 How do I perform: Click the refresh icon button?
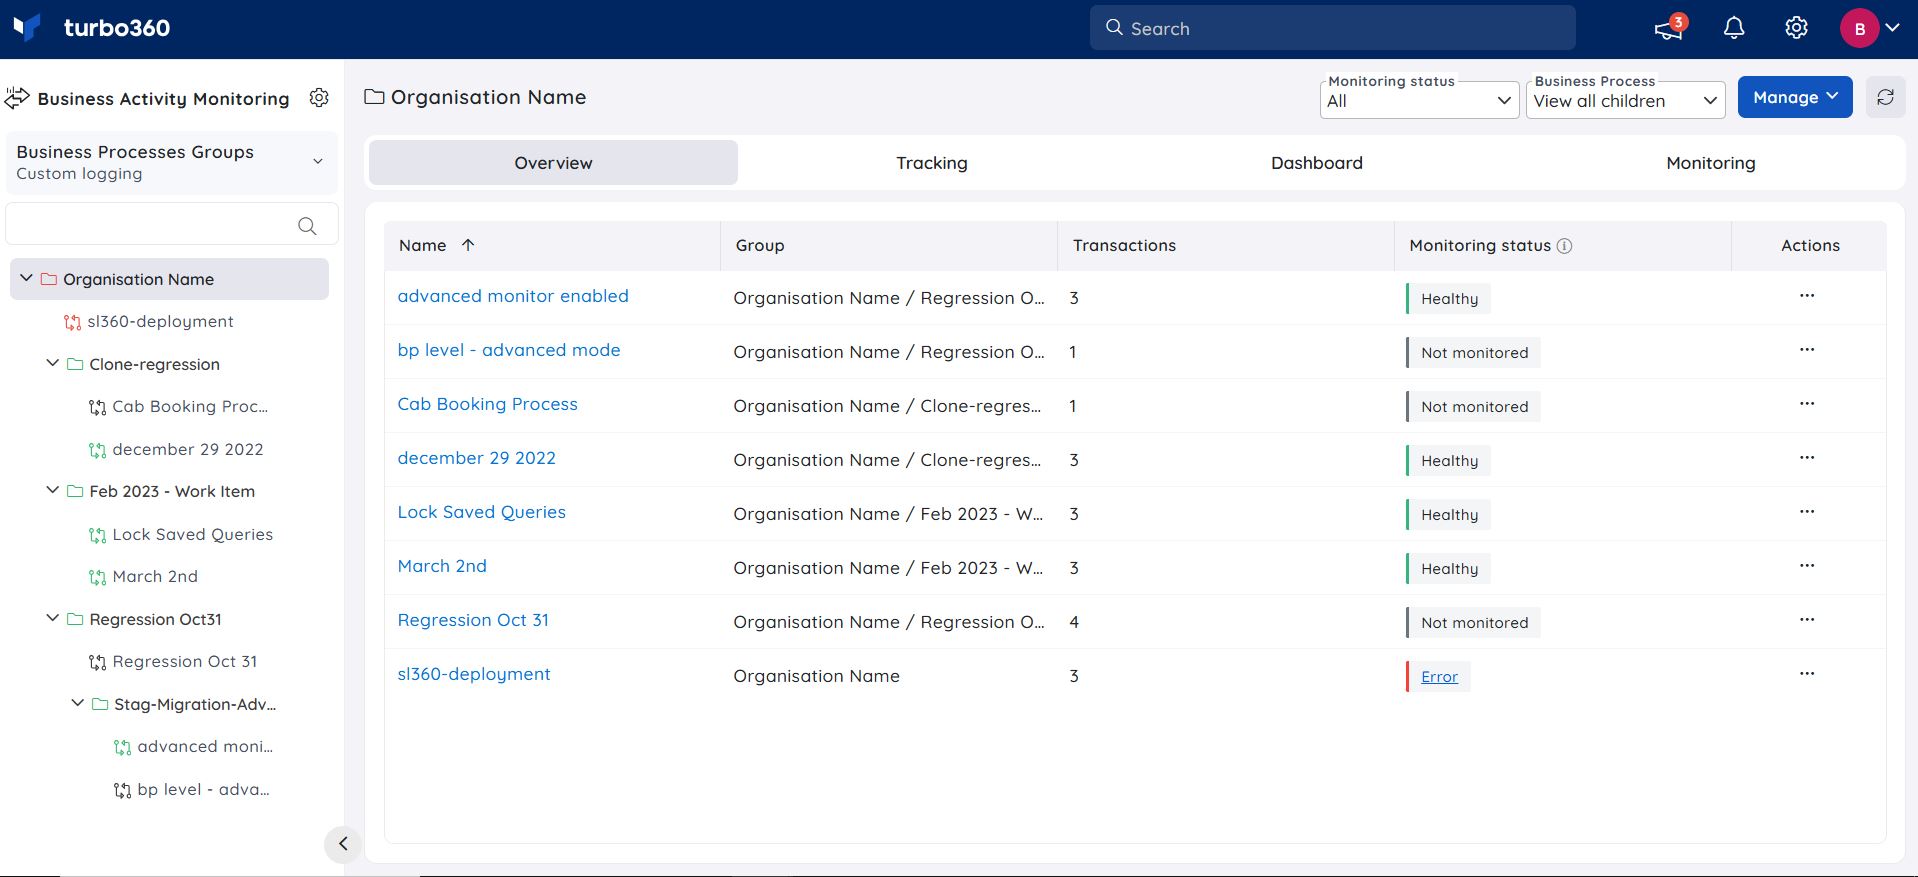pos(1885,97)
